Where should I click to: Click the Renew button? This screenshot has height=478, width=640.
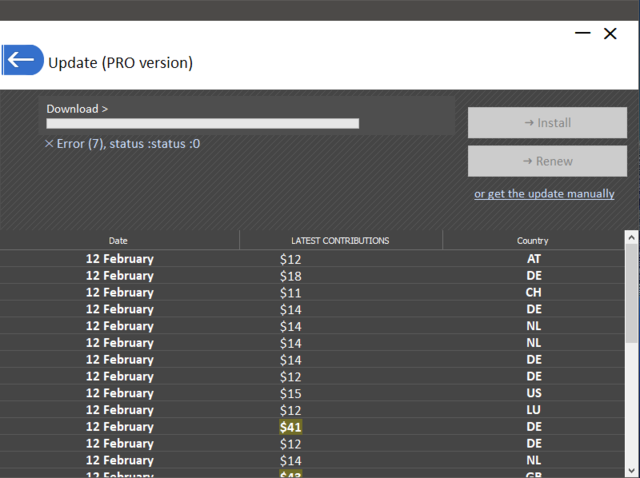547,161
